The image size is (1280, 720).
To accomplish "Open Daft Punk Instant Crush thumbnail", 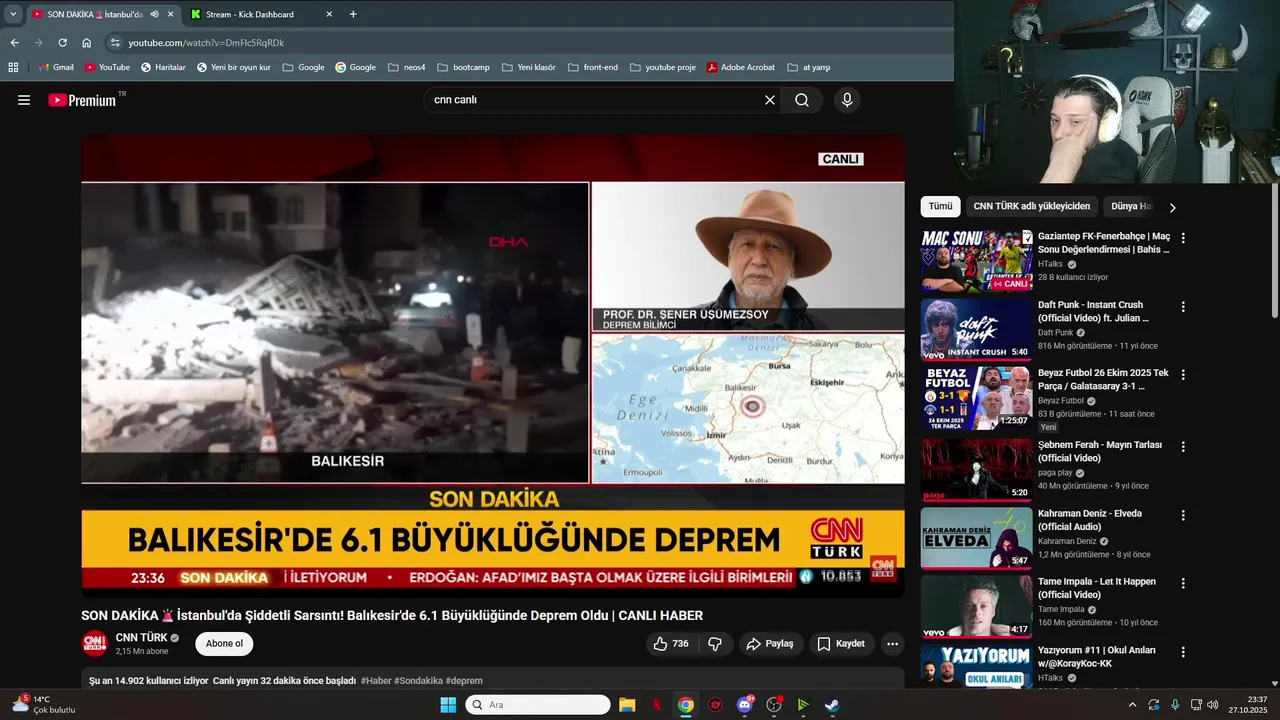I will click(976, 329).
